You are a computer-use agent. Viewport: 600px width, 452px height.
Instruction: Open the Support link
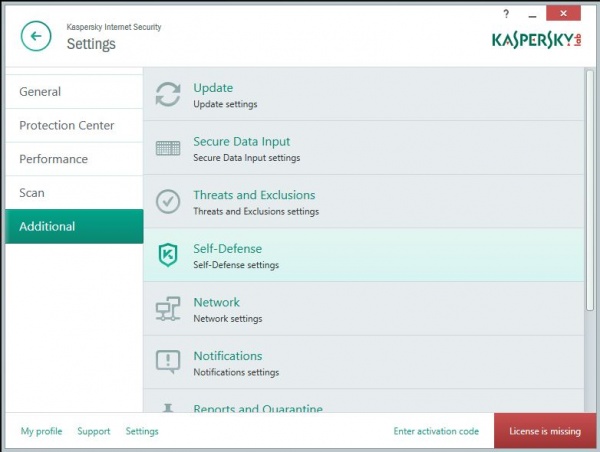[94, 431]
